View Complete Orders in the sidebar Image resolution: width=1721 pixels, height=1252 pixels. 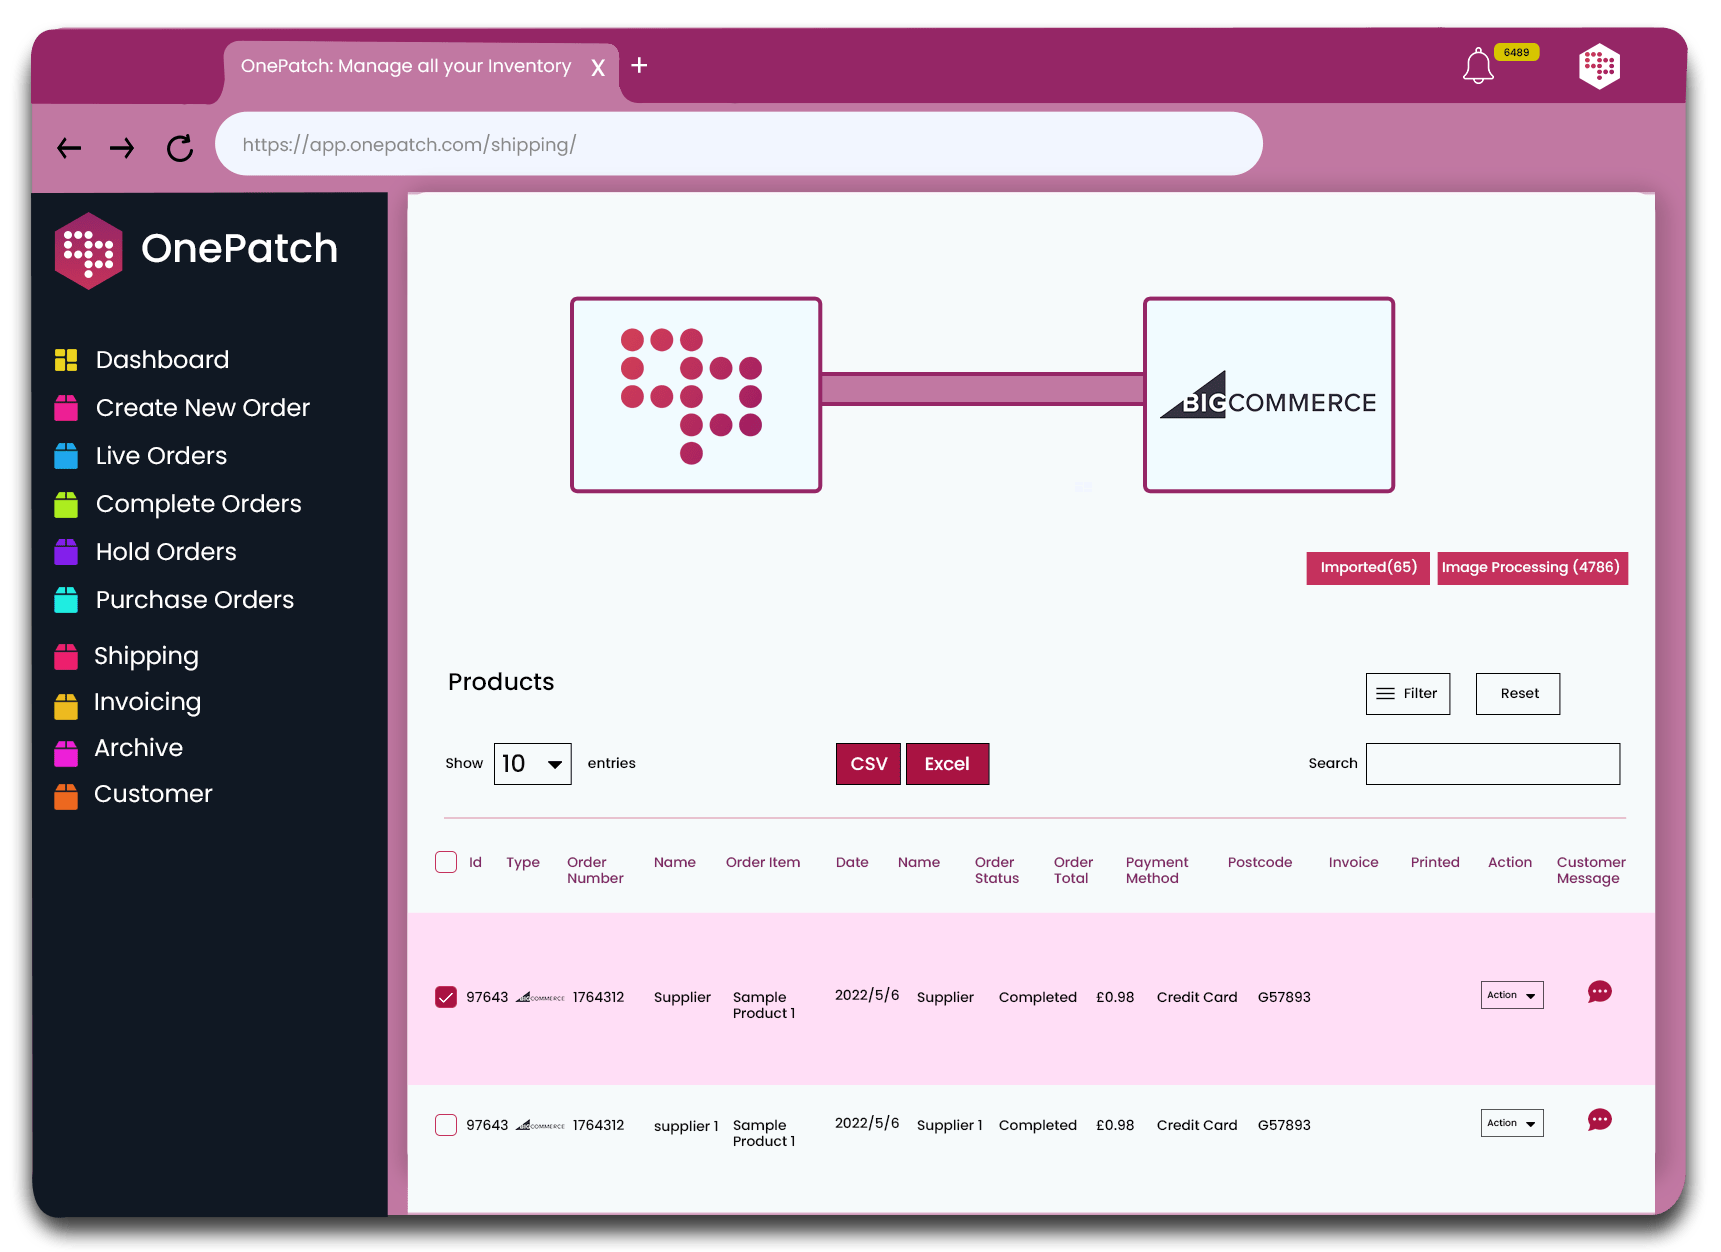coord(197,503)
